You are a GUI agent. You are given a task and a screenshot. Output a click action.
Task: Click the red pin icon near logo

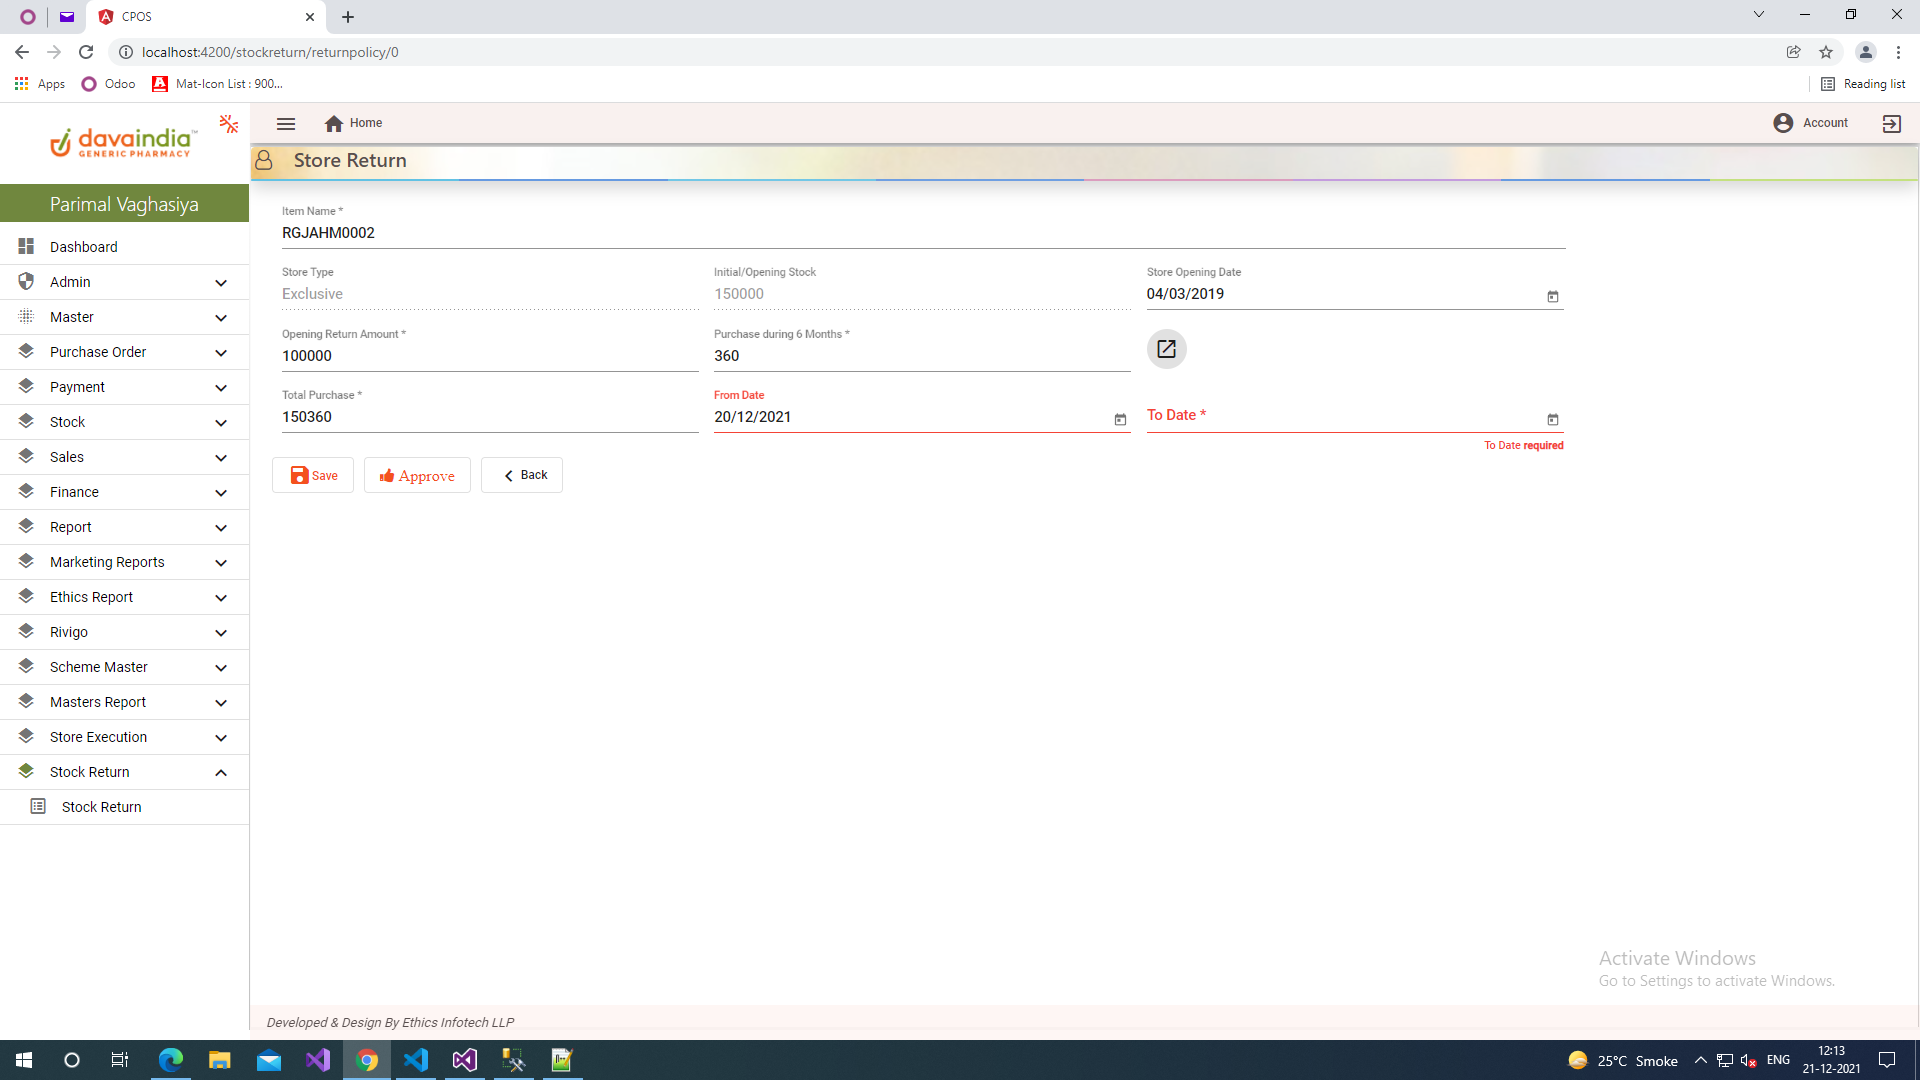point(229,124)
